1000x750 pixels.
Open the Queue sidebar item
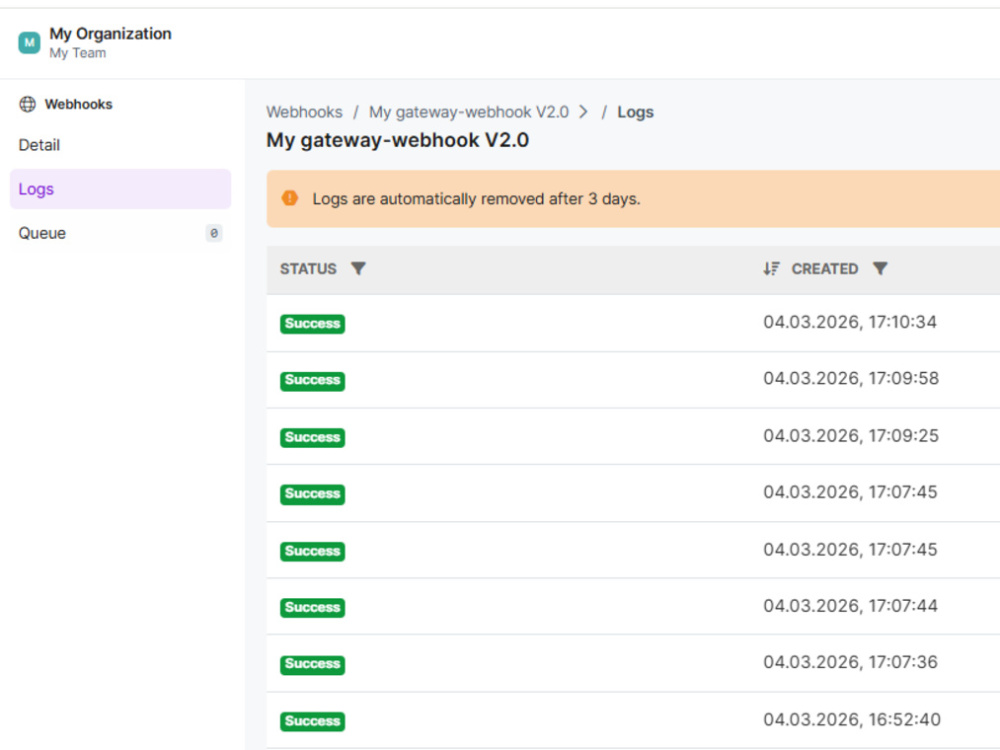click(x=121, y=233)
